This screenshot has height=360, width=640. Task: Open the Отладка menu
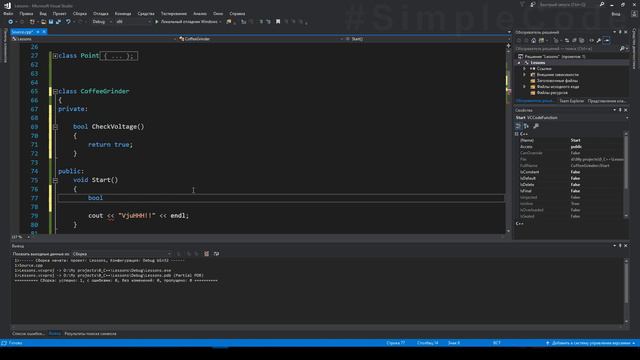pos(100,13)
